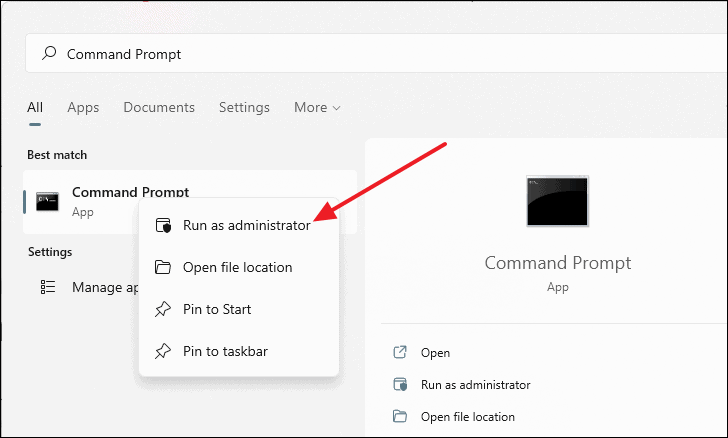Screen dimensions: 728x438
Task: Click the search magnifier icon
Action: [49, 53]
